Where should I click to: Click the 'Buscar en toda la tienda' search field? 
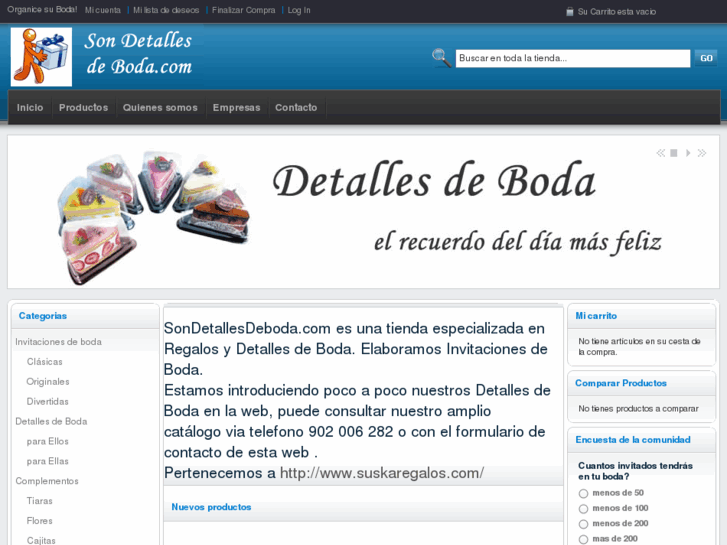573,58
